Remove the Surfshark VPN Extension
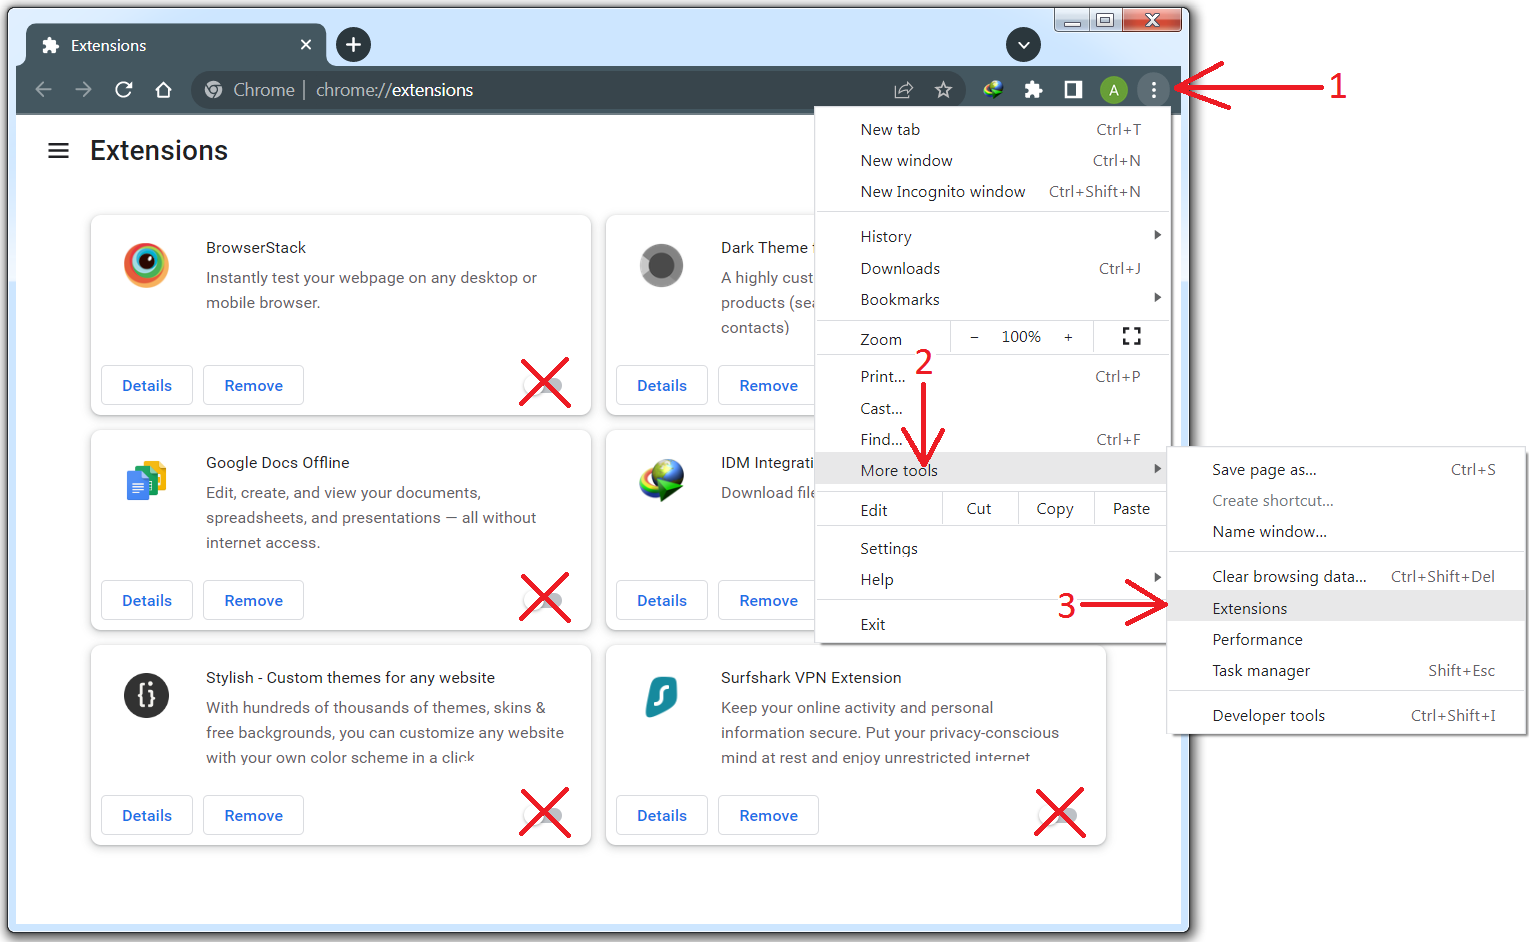 pos(768,814)
